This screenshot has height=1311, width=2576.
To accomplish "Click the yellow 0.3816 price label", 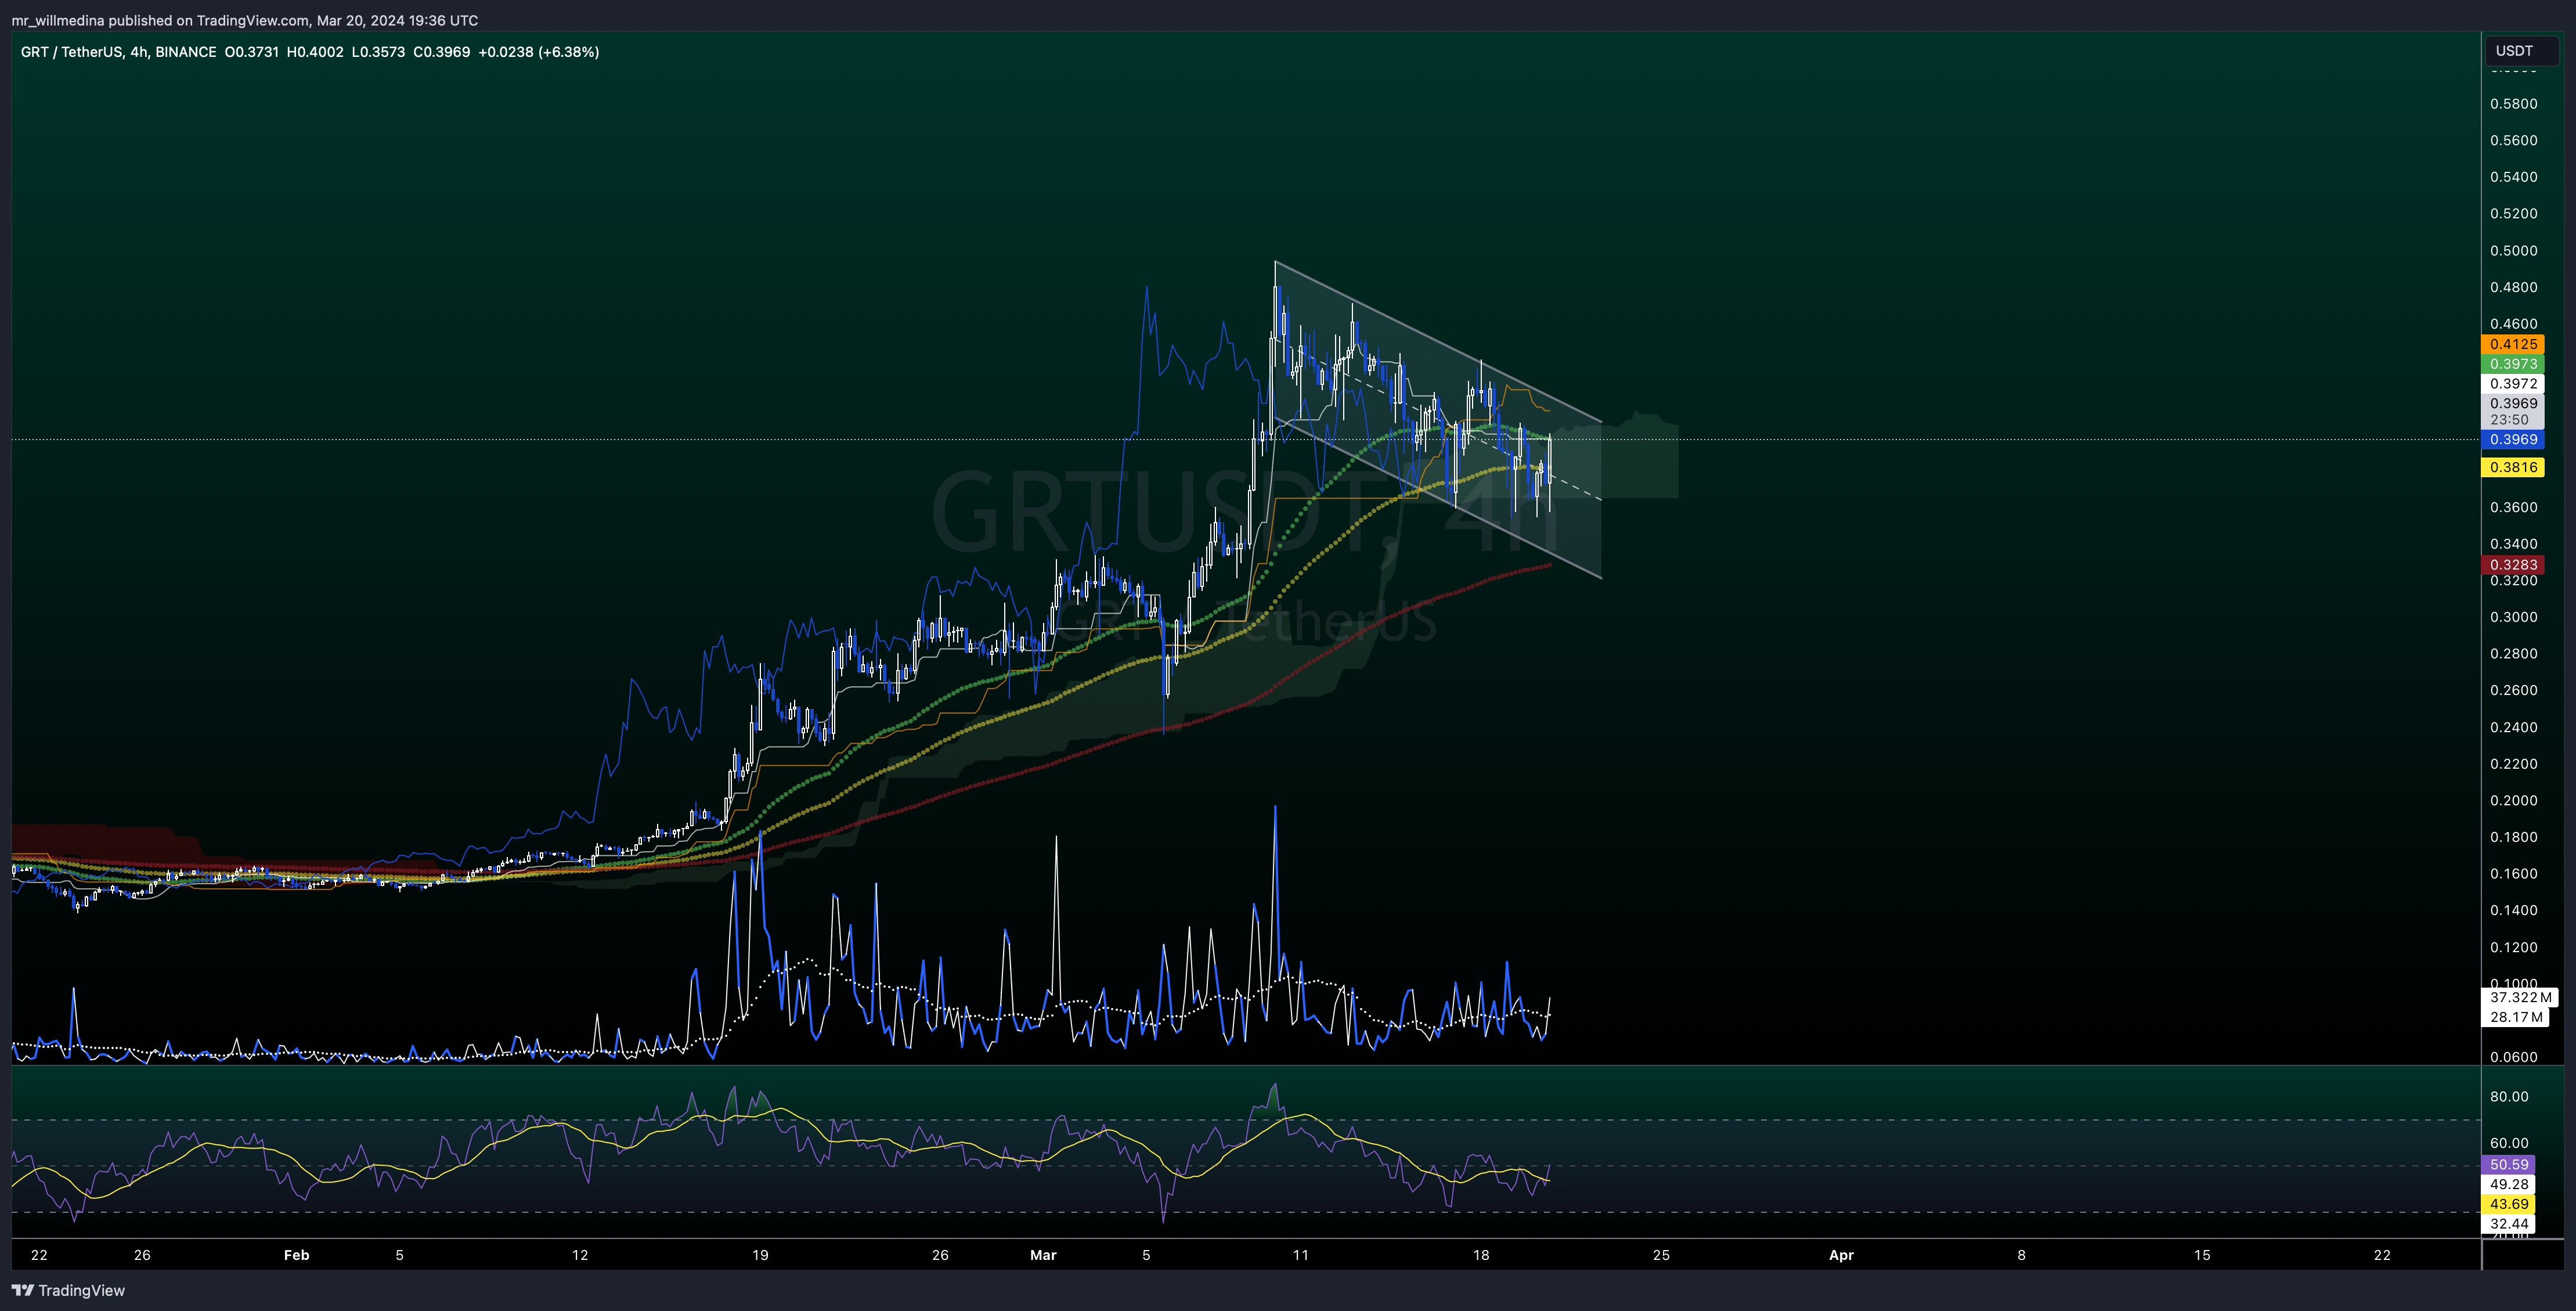I will tap(2513, 467).
